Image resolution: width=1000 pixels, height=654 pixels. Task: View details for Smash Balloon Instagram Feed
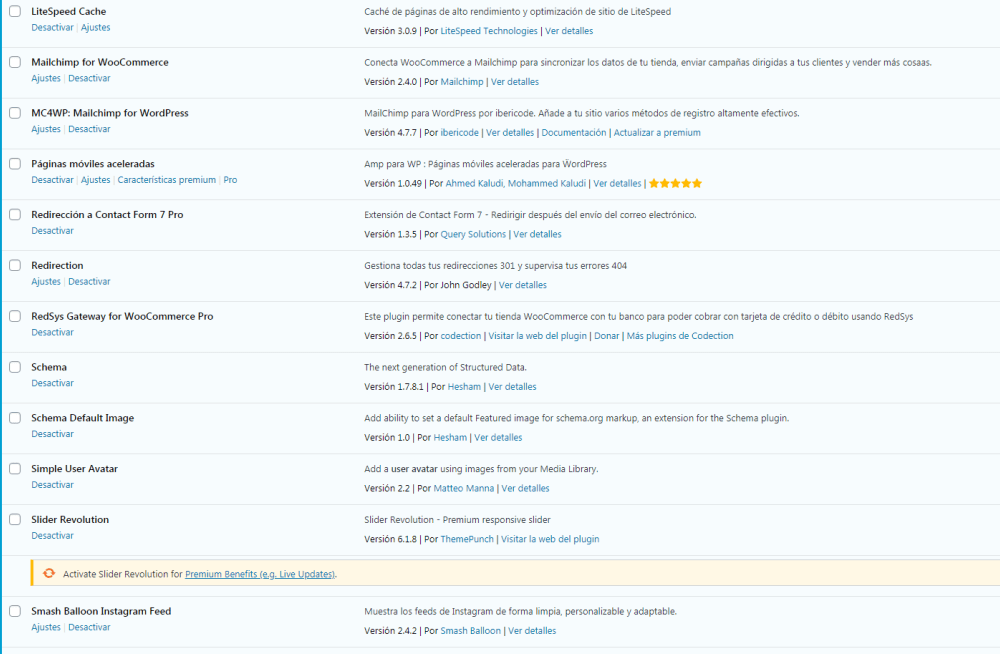coord(532,630)
